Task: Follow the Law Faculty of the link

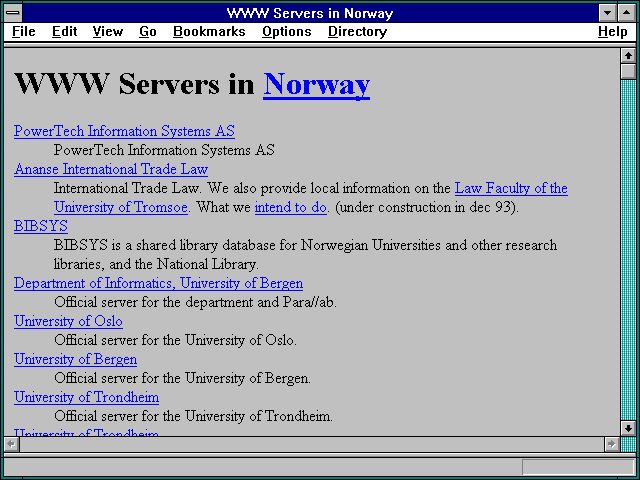Action: (x=511, y=188)
